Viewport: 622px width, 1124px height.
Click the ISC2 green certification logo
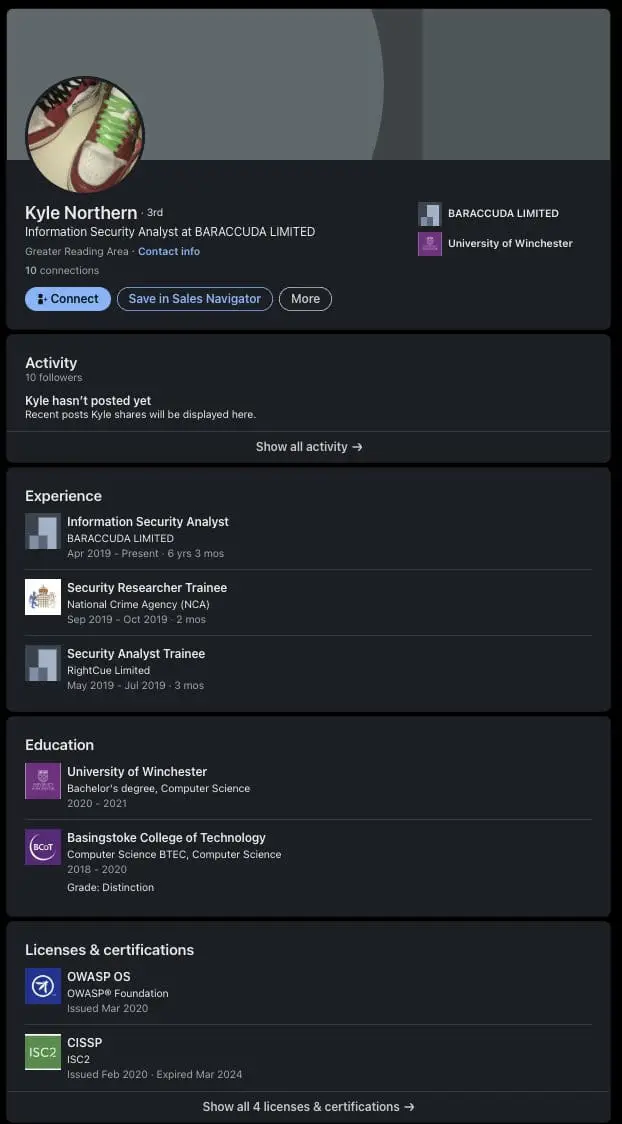pyautogui.click(x=43, y=1052)
